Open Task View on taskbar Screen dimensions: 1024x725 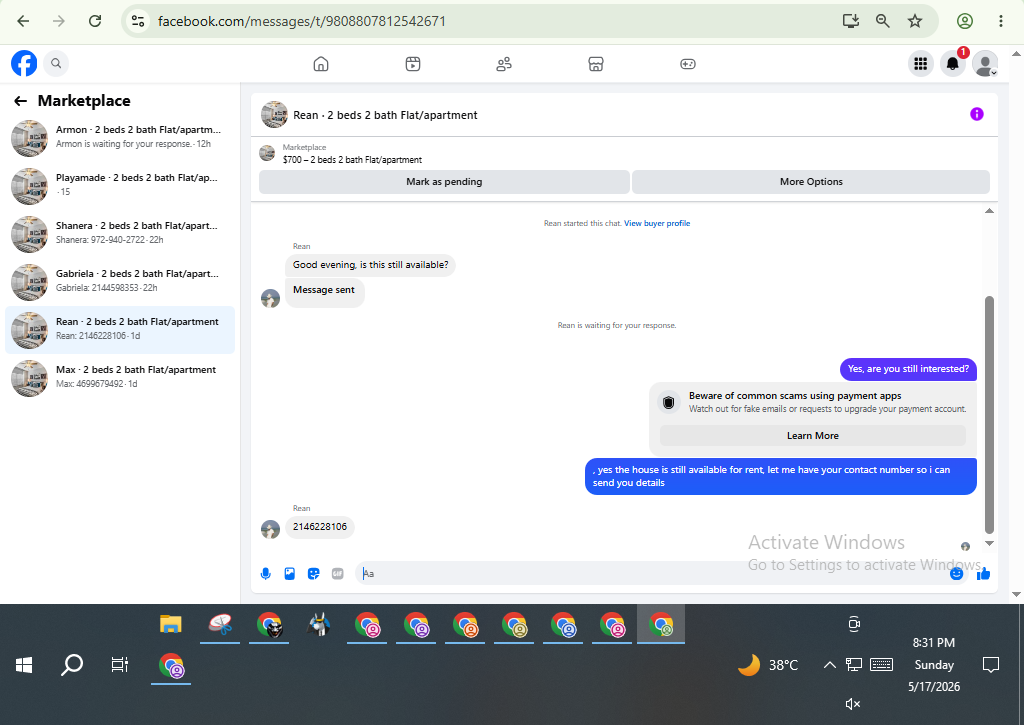coord(120,665)
